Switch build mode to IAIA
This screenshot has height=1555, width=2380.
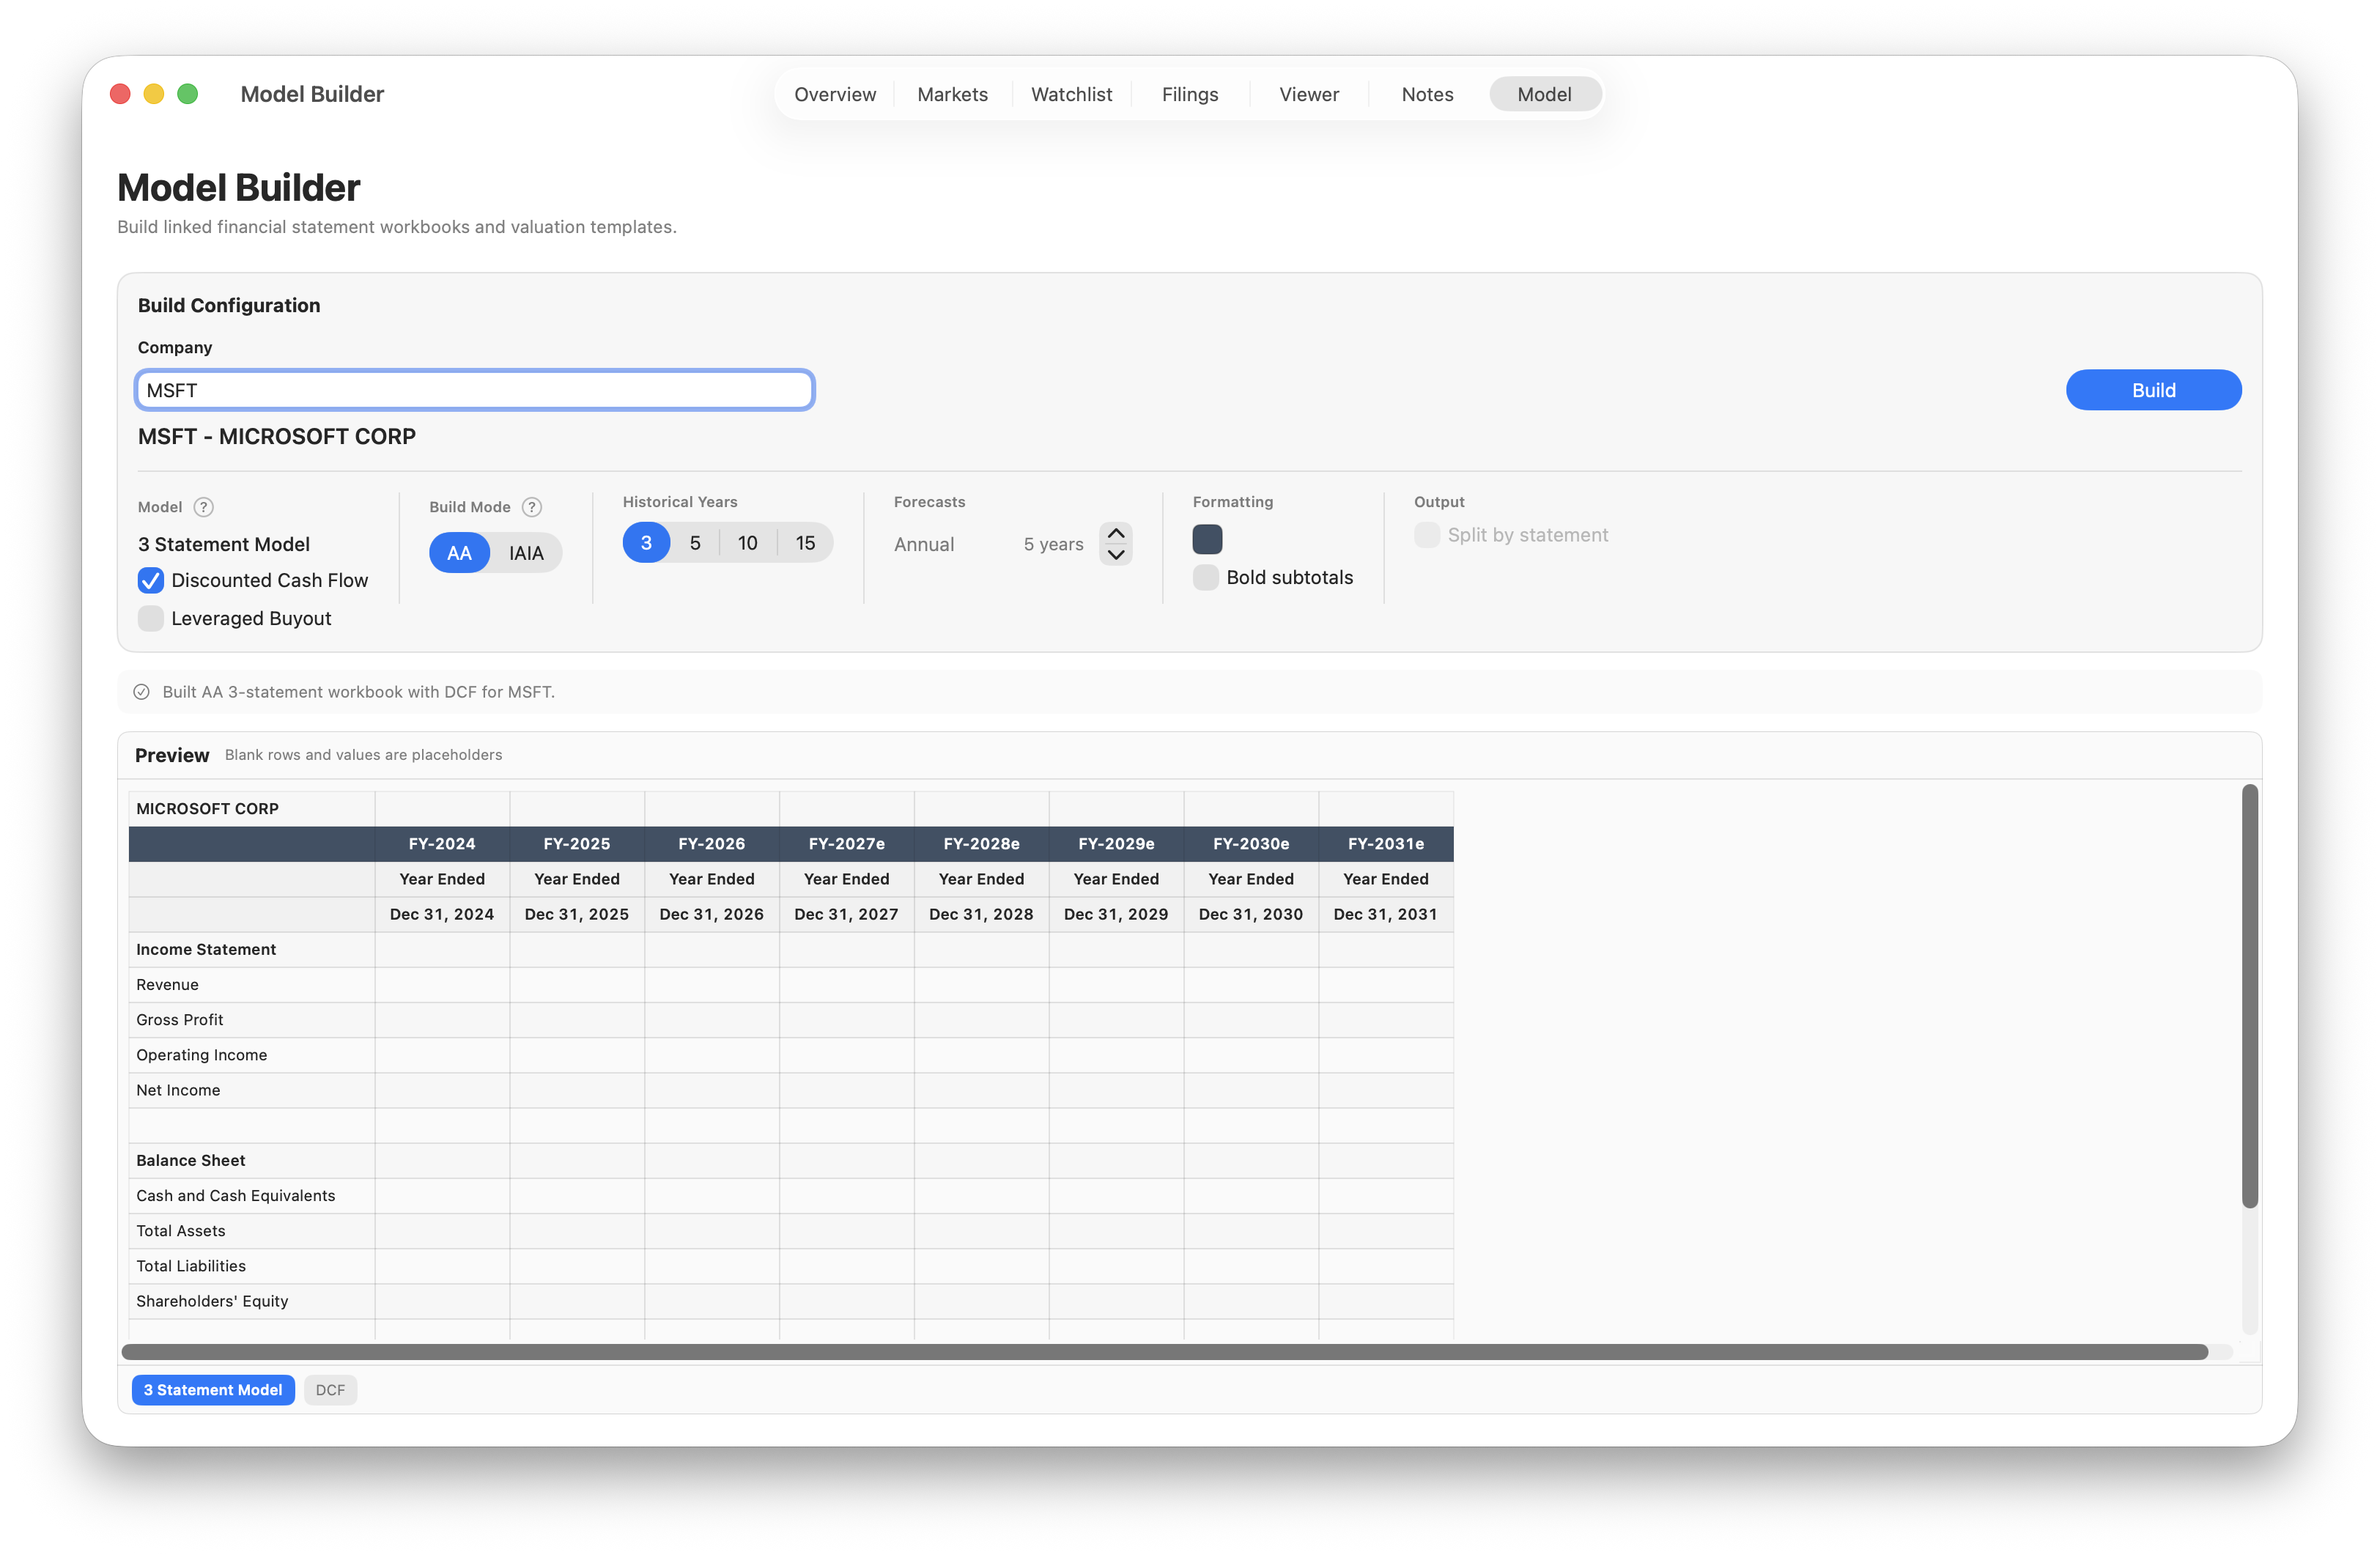(526, 553)
